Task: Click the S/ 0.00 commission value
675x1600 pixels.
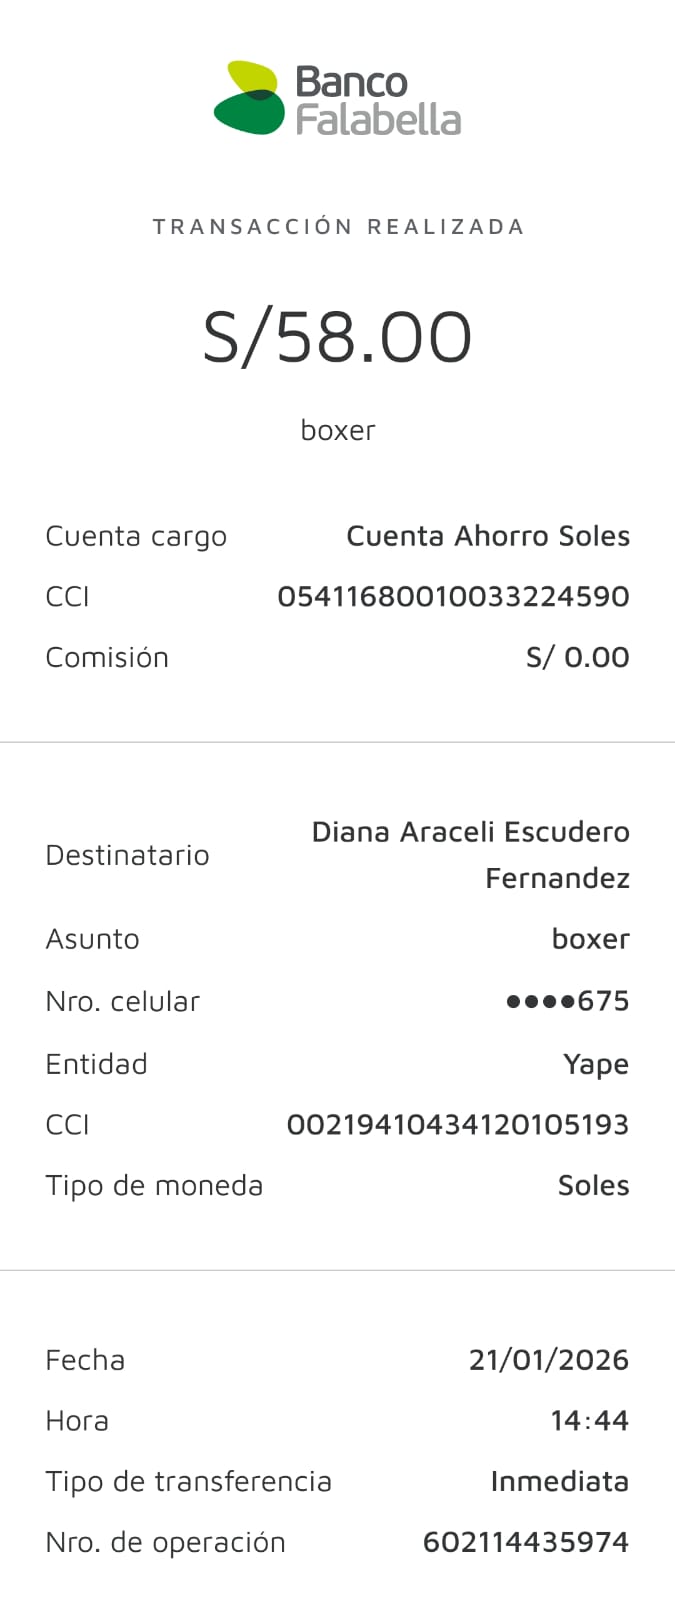Action: click(x=577, y=657)
